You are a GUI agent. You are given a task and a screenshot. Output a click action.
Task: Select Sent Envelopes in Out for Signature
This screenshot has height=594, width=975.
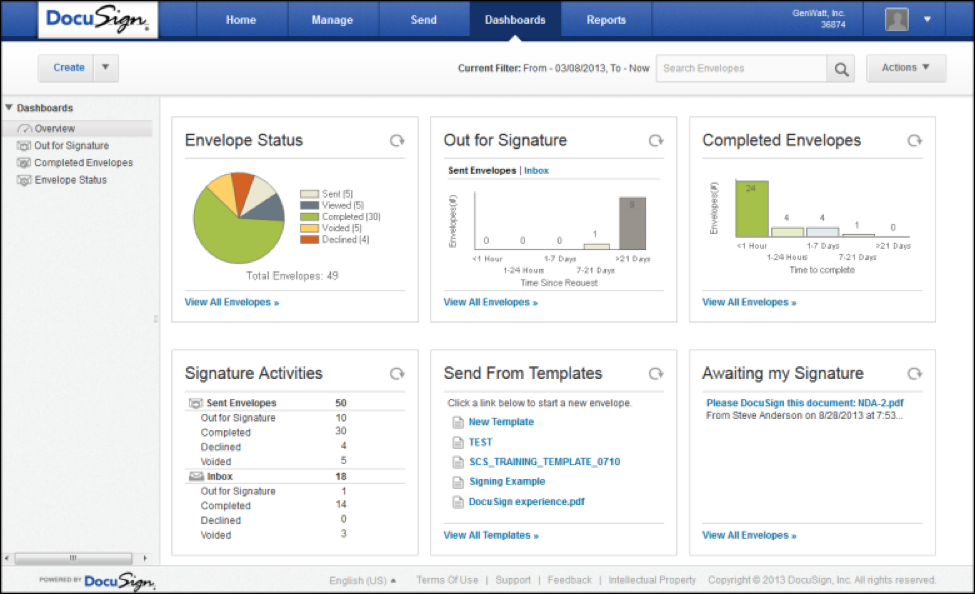pyautogui.click(x=482, y=170)
